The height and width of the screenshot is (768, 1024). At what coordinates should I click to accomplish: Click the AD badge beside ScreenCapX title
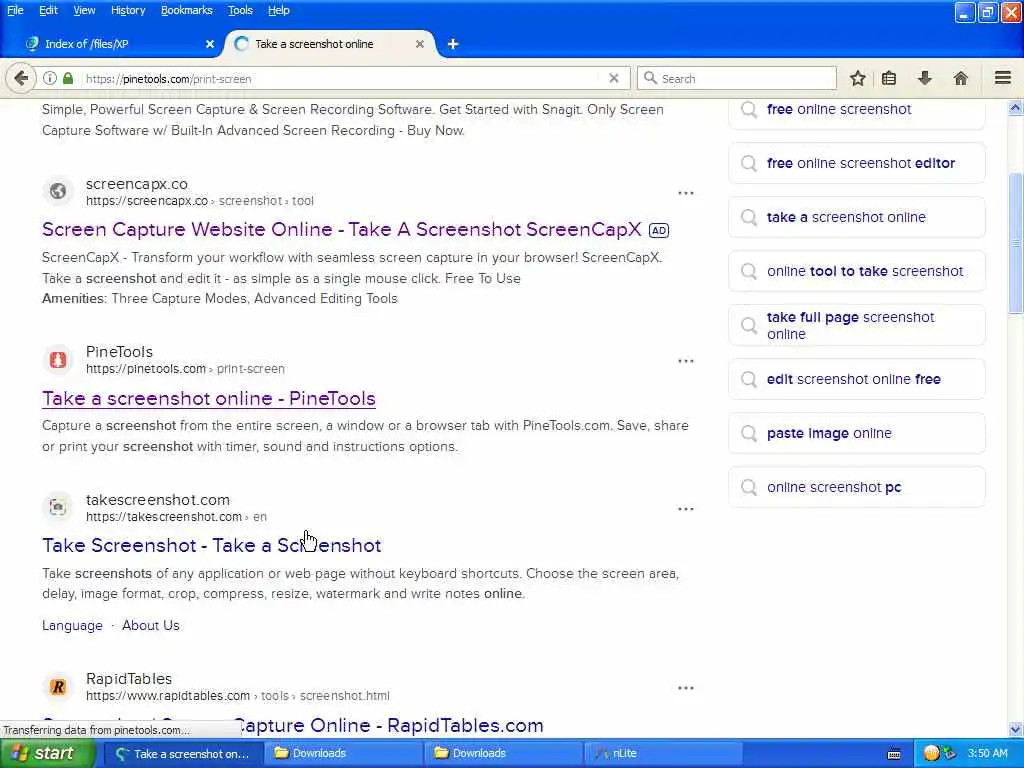[x=658, y=230]
